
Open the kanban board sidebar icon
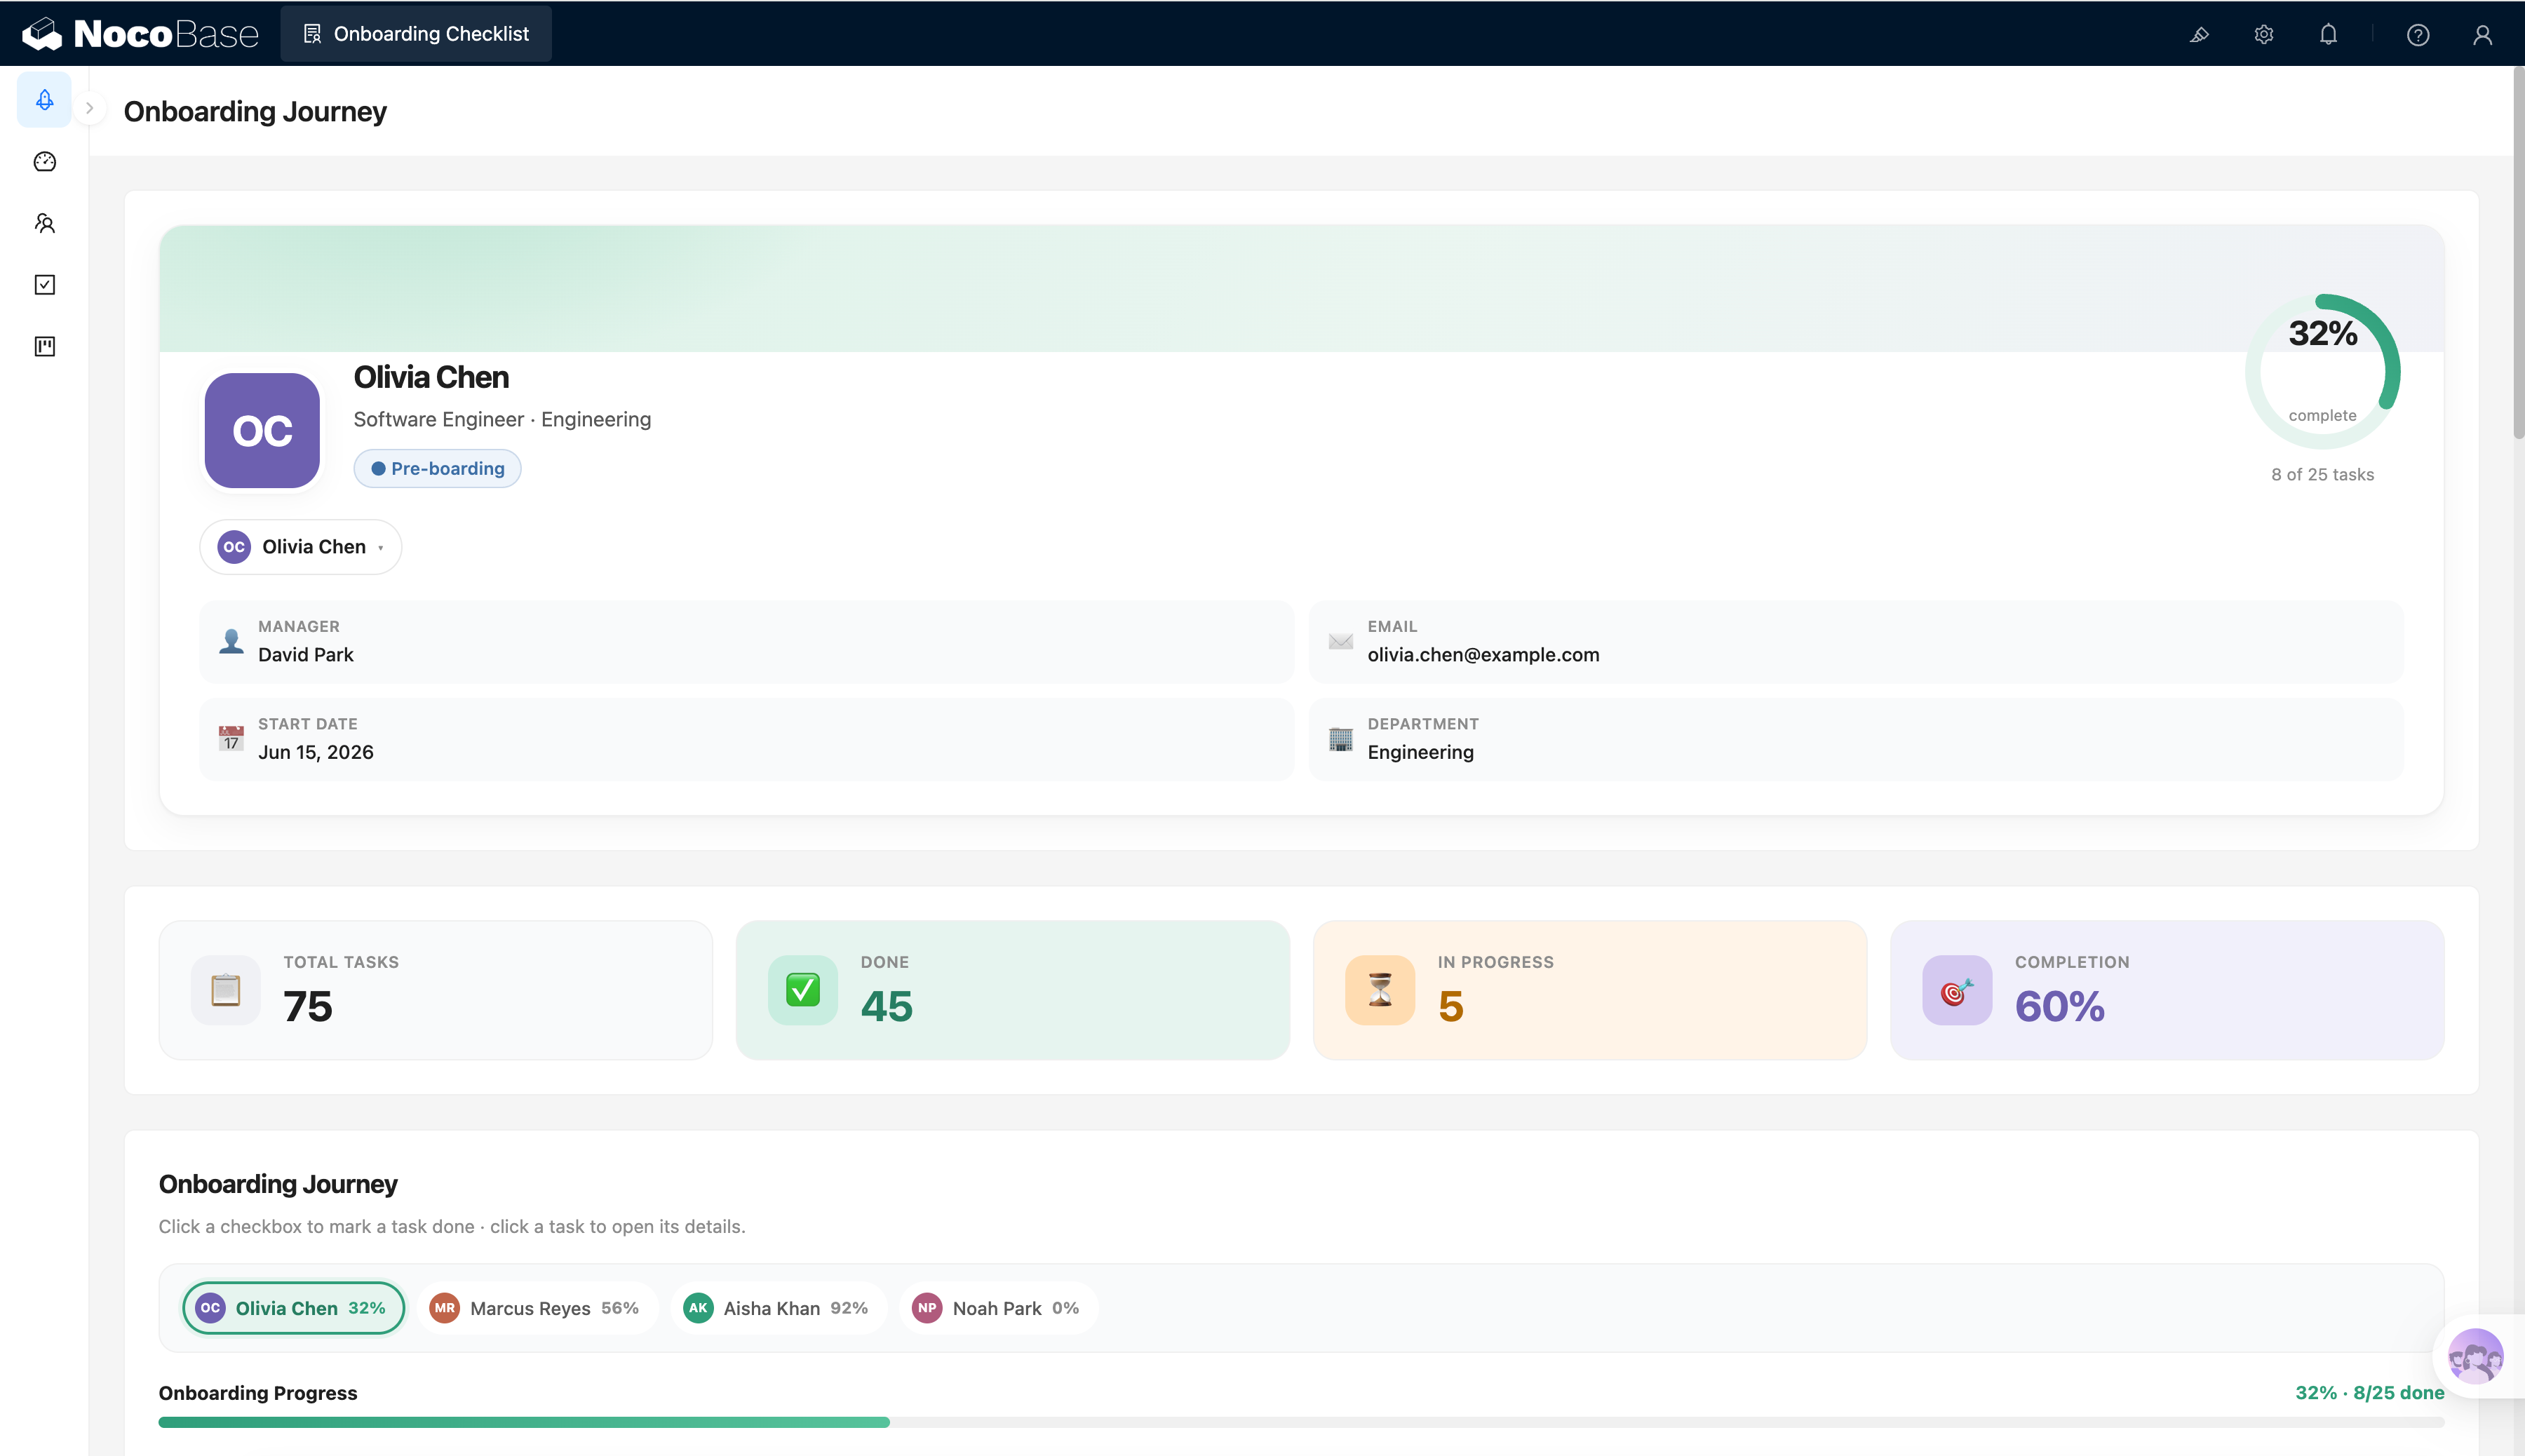[45, 346]
